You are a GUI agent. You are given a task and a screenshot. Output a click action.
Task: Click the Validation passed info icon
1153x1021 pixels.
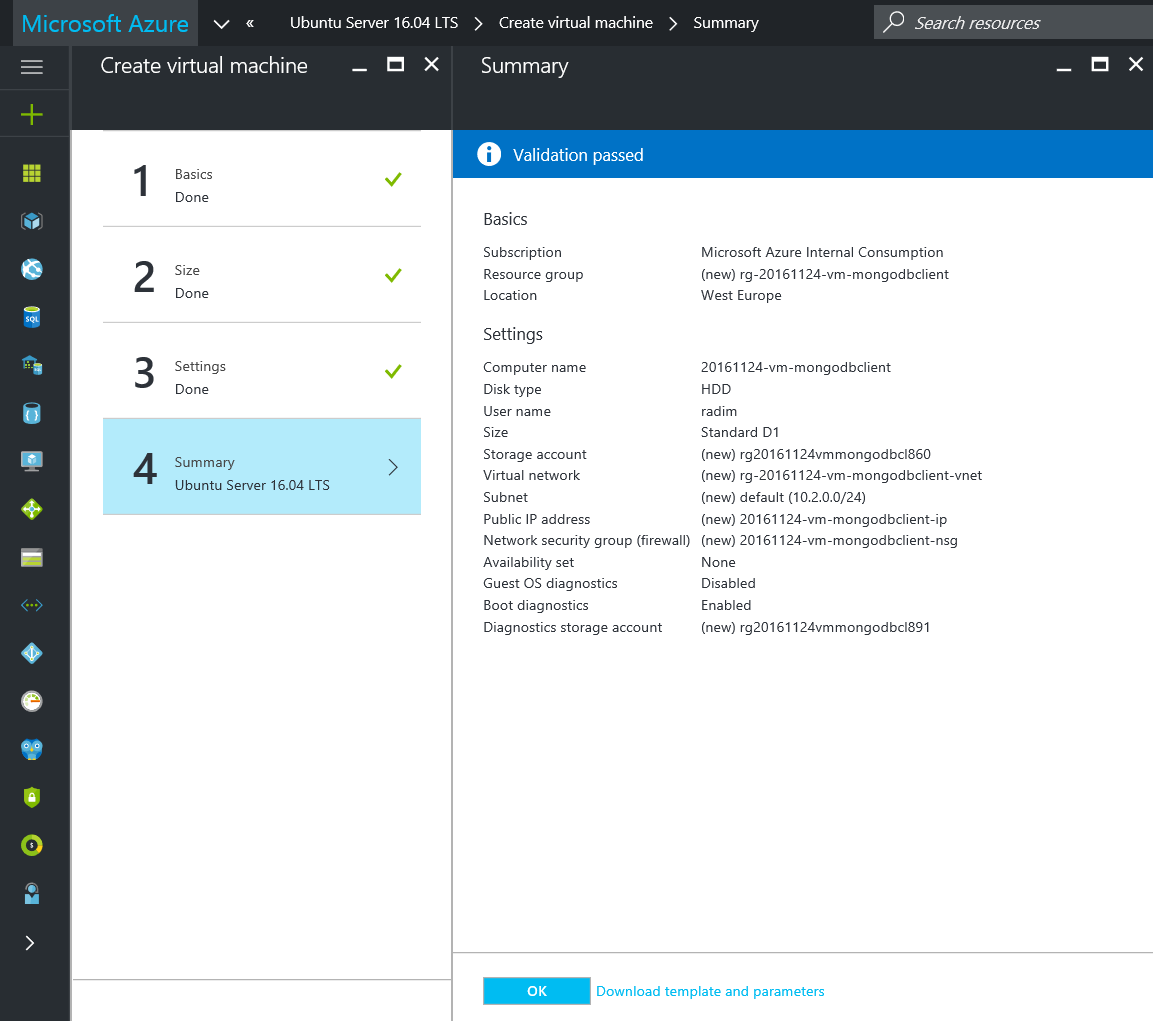coord(489,154)
